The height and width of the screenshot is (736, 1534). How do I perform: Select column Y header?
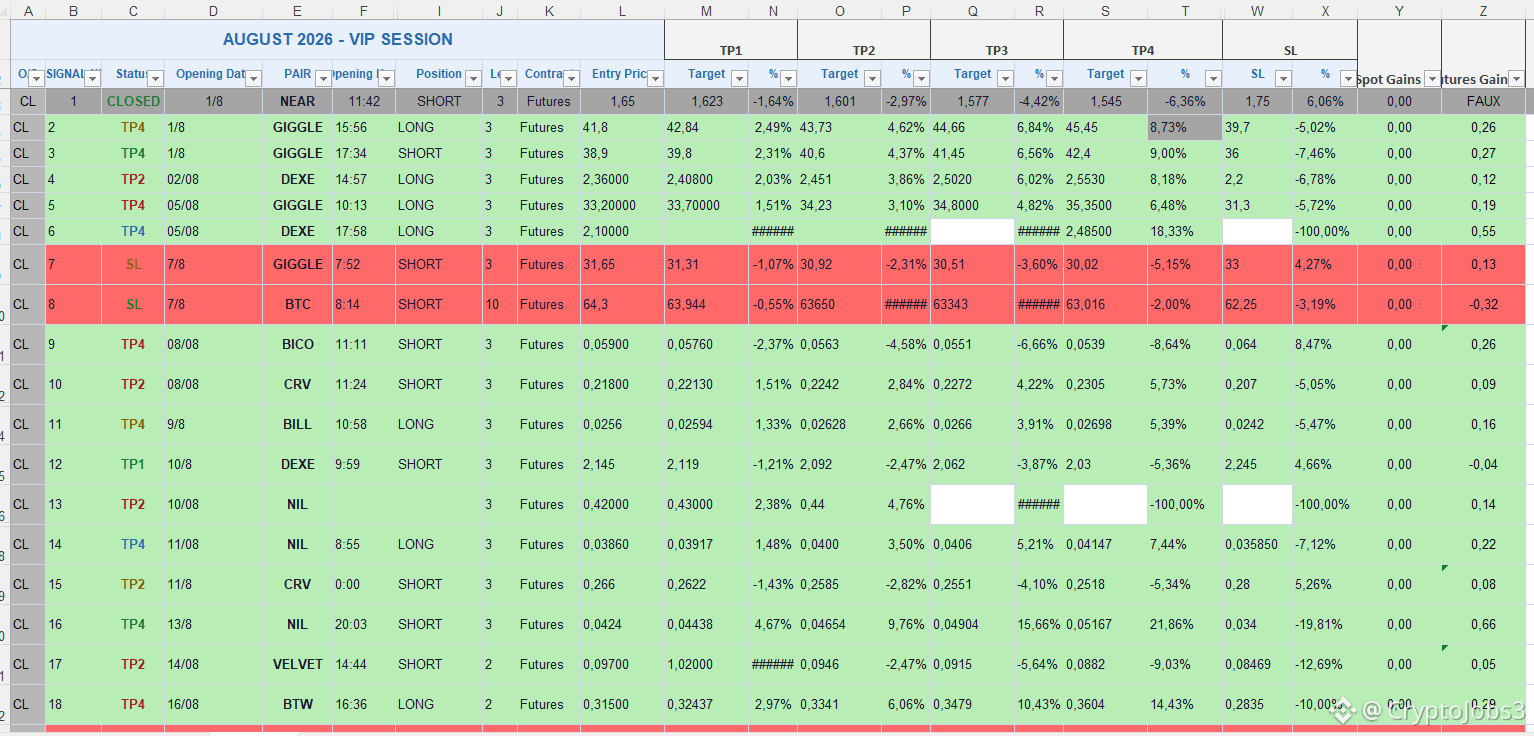1399,10
